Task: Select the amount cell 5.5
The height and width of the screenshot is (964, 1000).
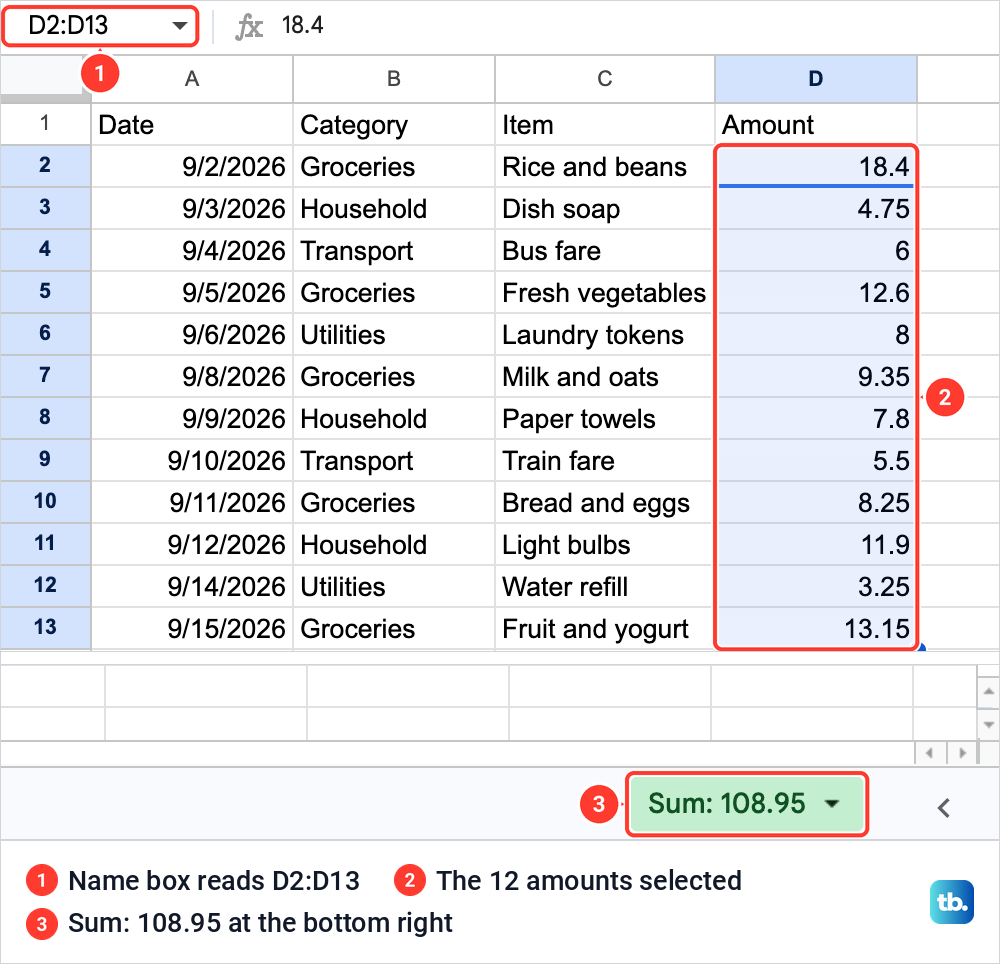Action: pyautogui.click(x=816, y=460)
